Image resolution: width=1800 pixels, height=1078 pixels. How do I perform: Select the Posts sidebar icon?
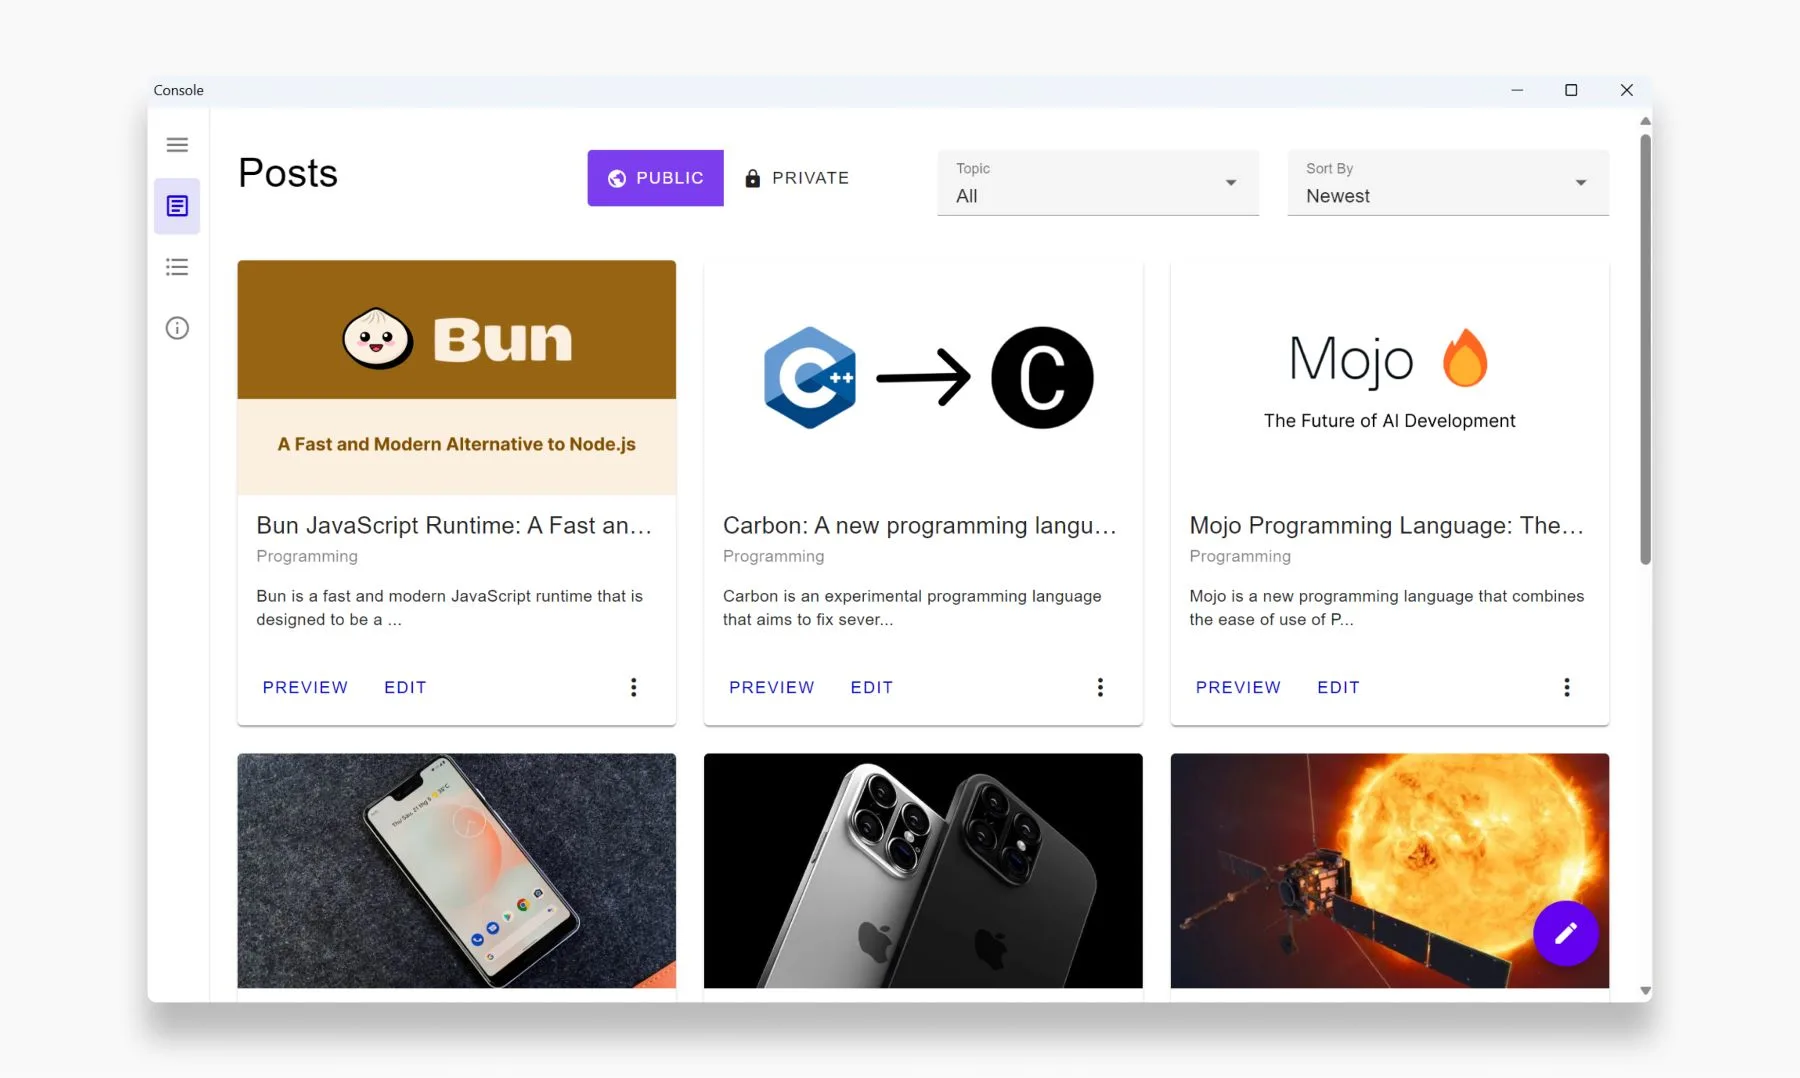coord(177,206)
